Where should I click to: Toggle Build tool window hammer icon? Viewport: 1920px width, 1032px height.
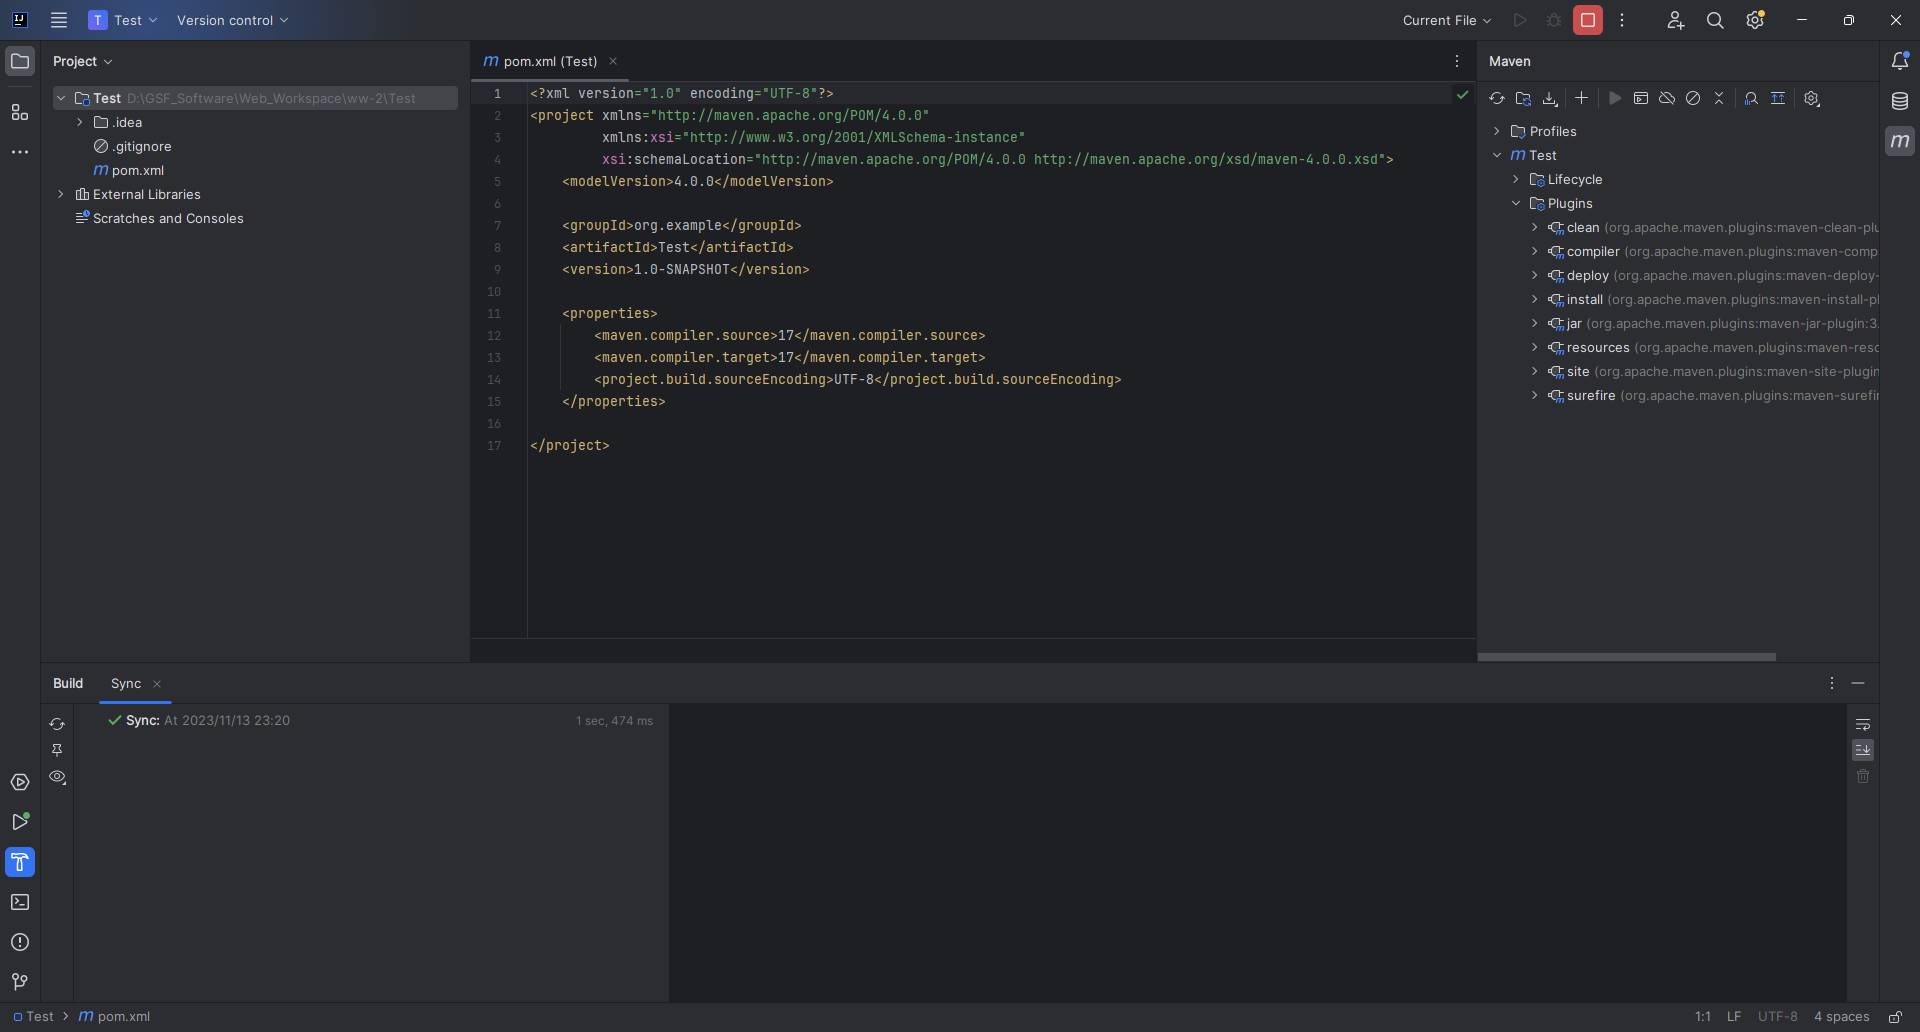tap(20, 862)
